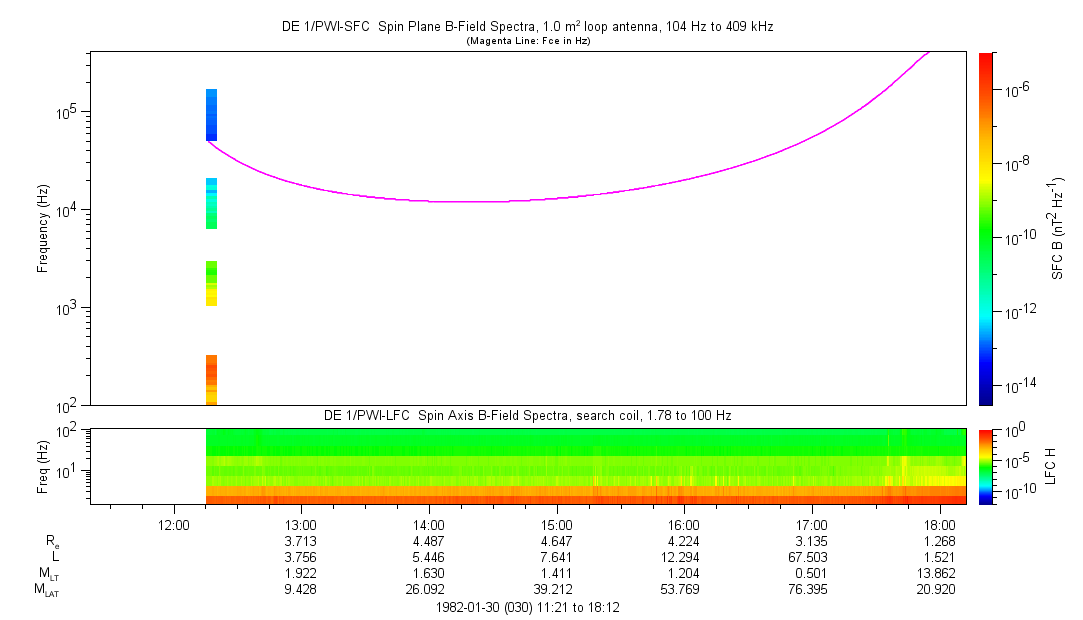
Task: Click the L value 67.503
Action: click(x=811, y=556)
